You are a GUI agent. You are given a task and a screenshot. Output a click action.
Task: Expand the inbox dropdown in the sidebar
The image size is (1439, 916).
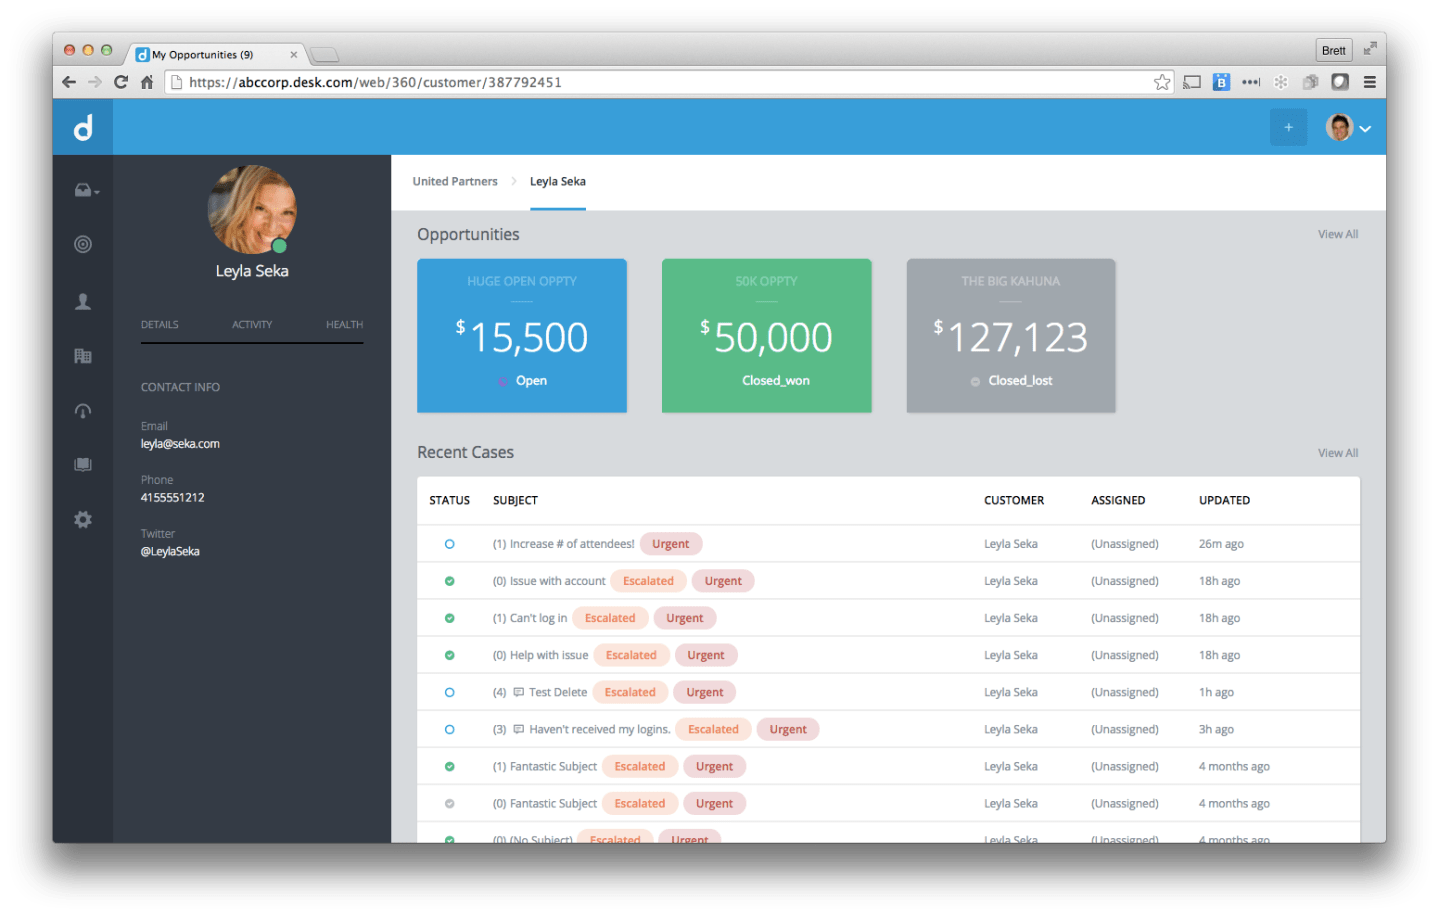pos(87,190)
